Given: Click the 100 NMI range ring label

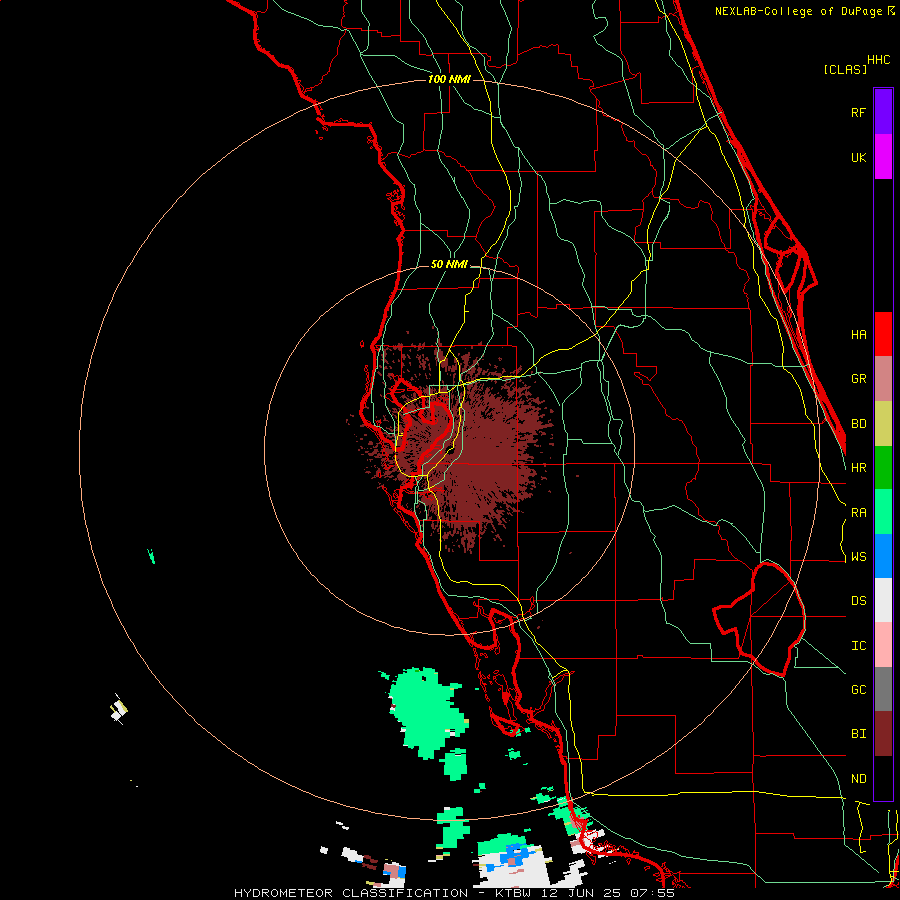Looking at the screenshot, I should click(x=449, y=79).
